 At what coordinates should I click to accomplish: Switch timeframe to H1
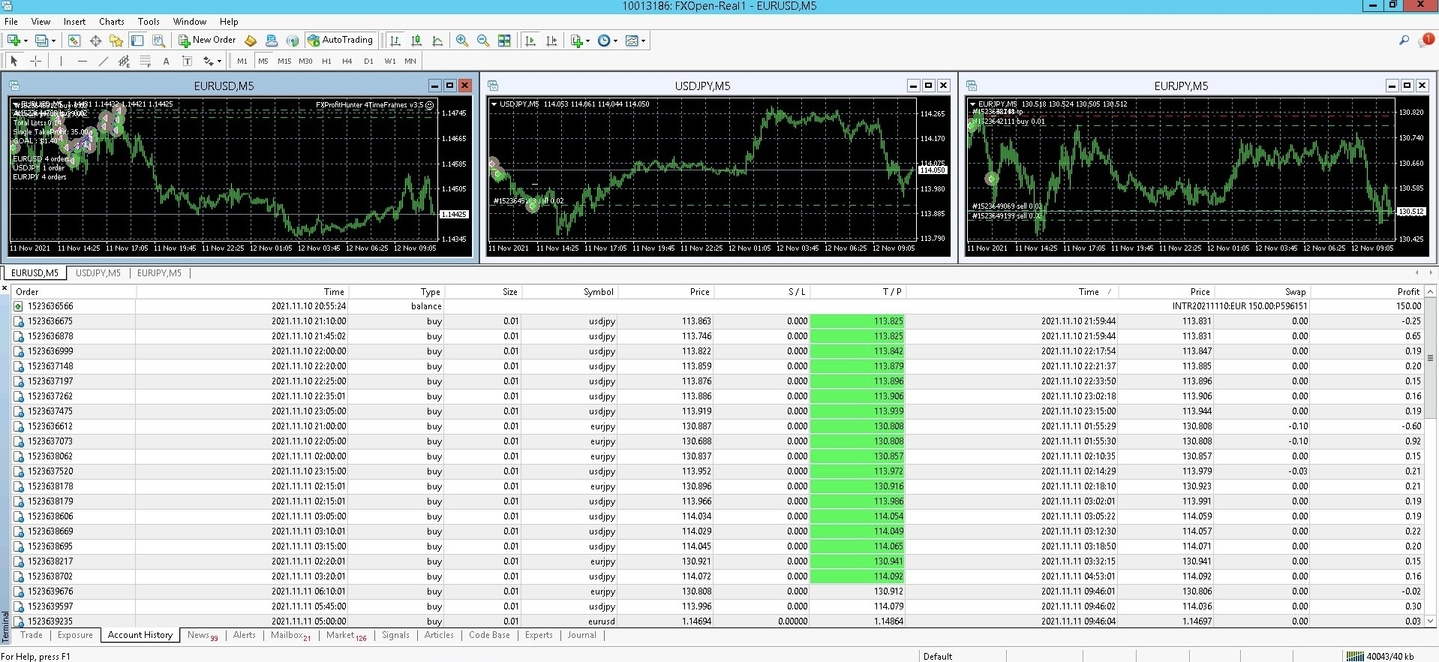tap(326, 61)
